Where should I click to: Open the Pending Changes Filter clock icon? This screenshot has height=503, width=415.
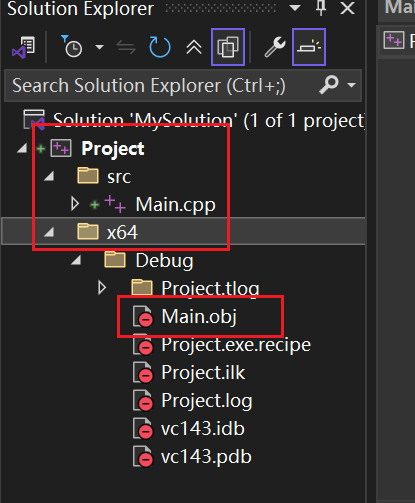tap(72, 47)
